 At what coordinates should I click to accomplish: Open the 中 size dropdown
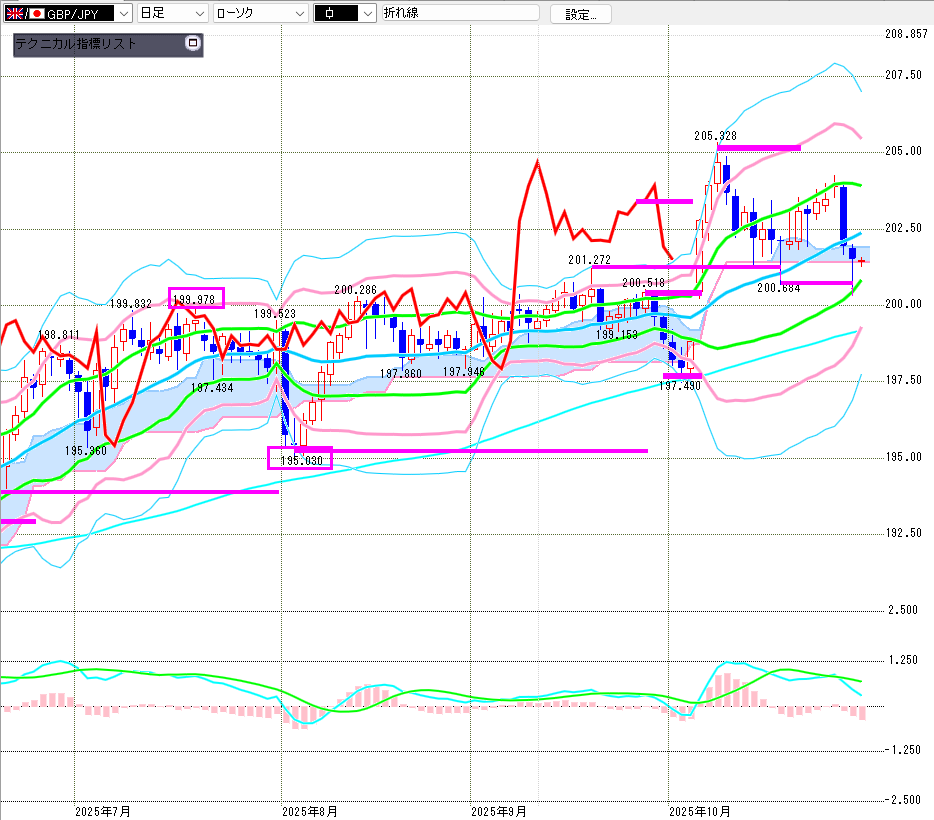pyautogui.click(x=366, y=14)
